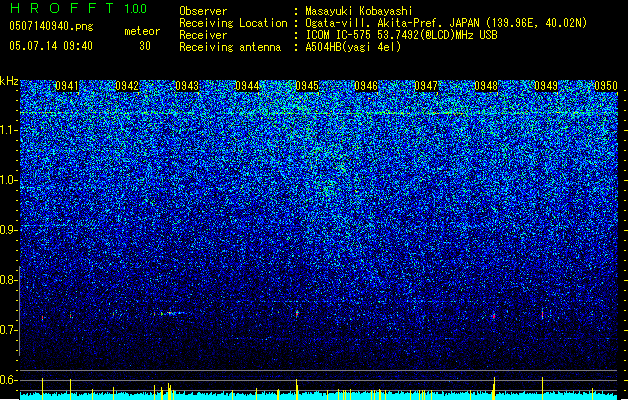Screen dimensions: 629x400
Task: Click the antenna text A504HB(yagi 4el)
Action: [x=353, y=47]
